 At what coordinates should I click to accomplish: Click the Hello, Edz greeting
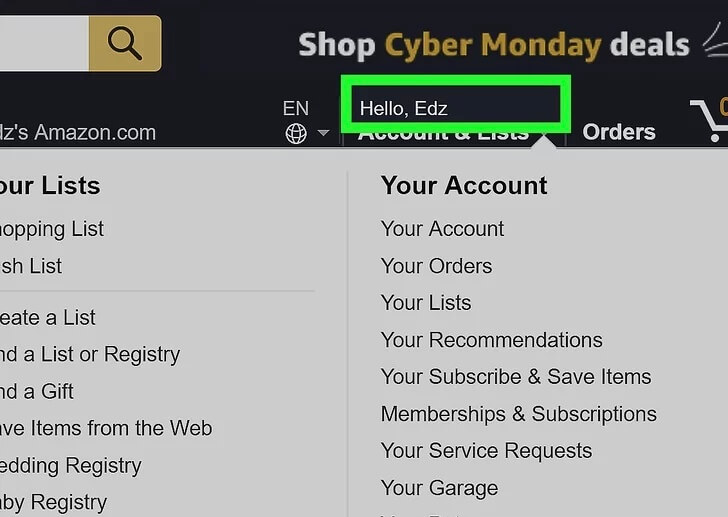(404, 108)
